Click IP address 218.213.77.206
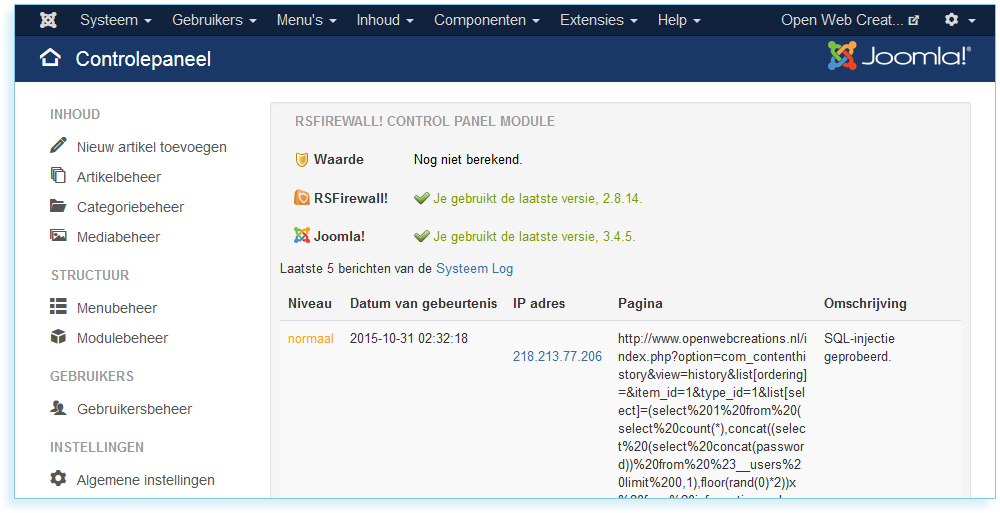The image size is (1000, 513). coord(557,357)
